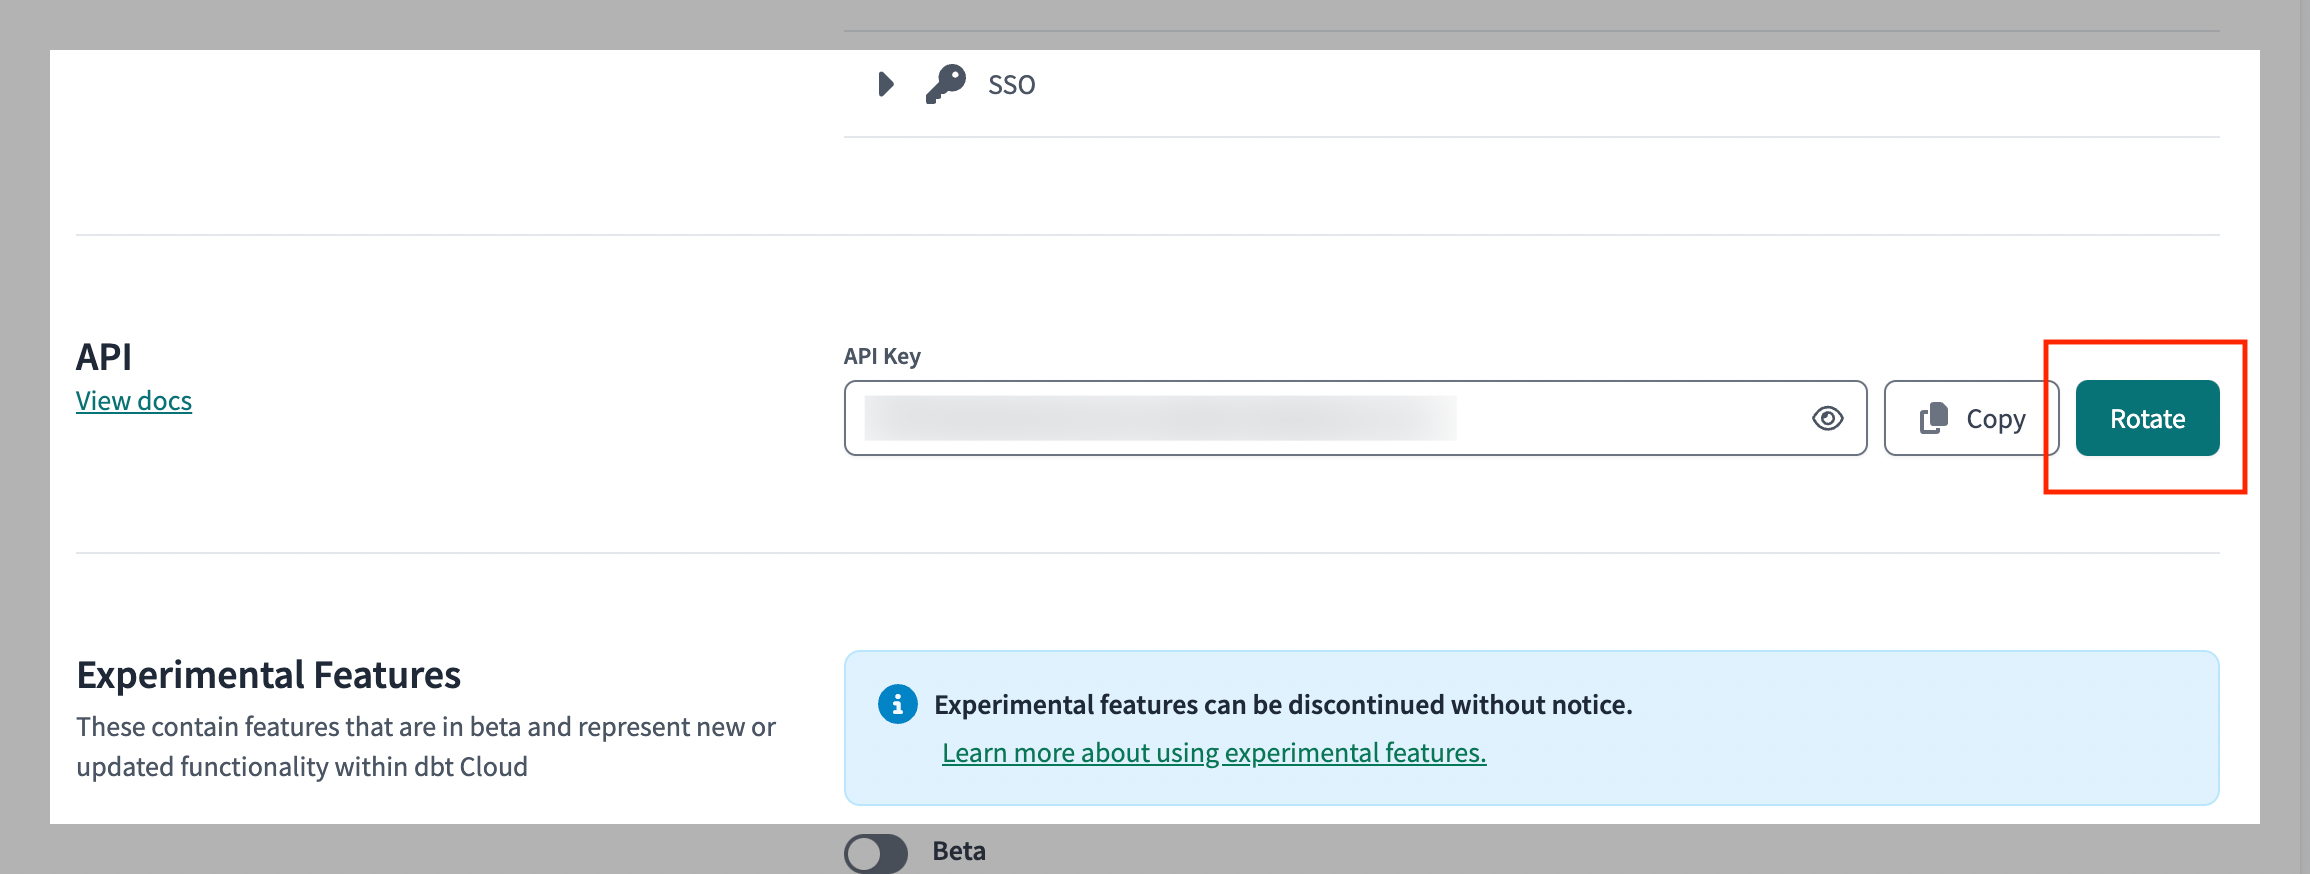Click the Beta toggle label text
This screenshot has height=874, width=2310.
(x=958, y=851)
